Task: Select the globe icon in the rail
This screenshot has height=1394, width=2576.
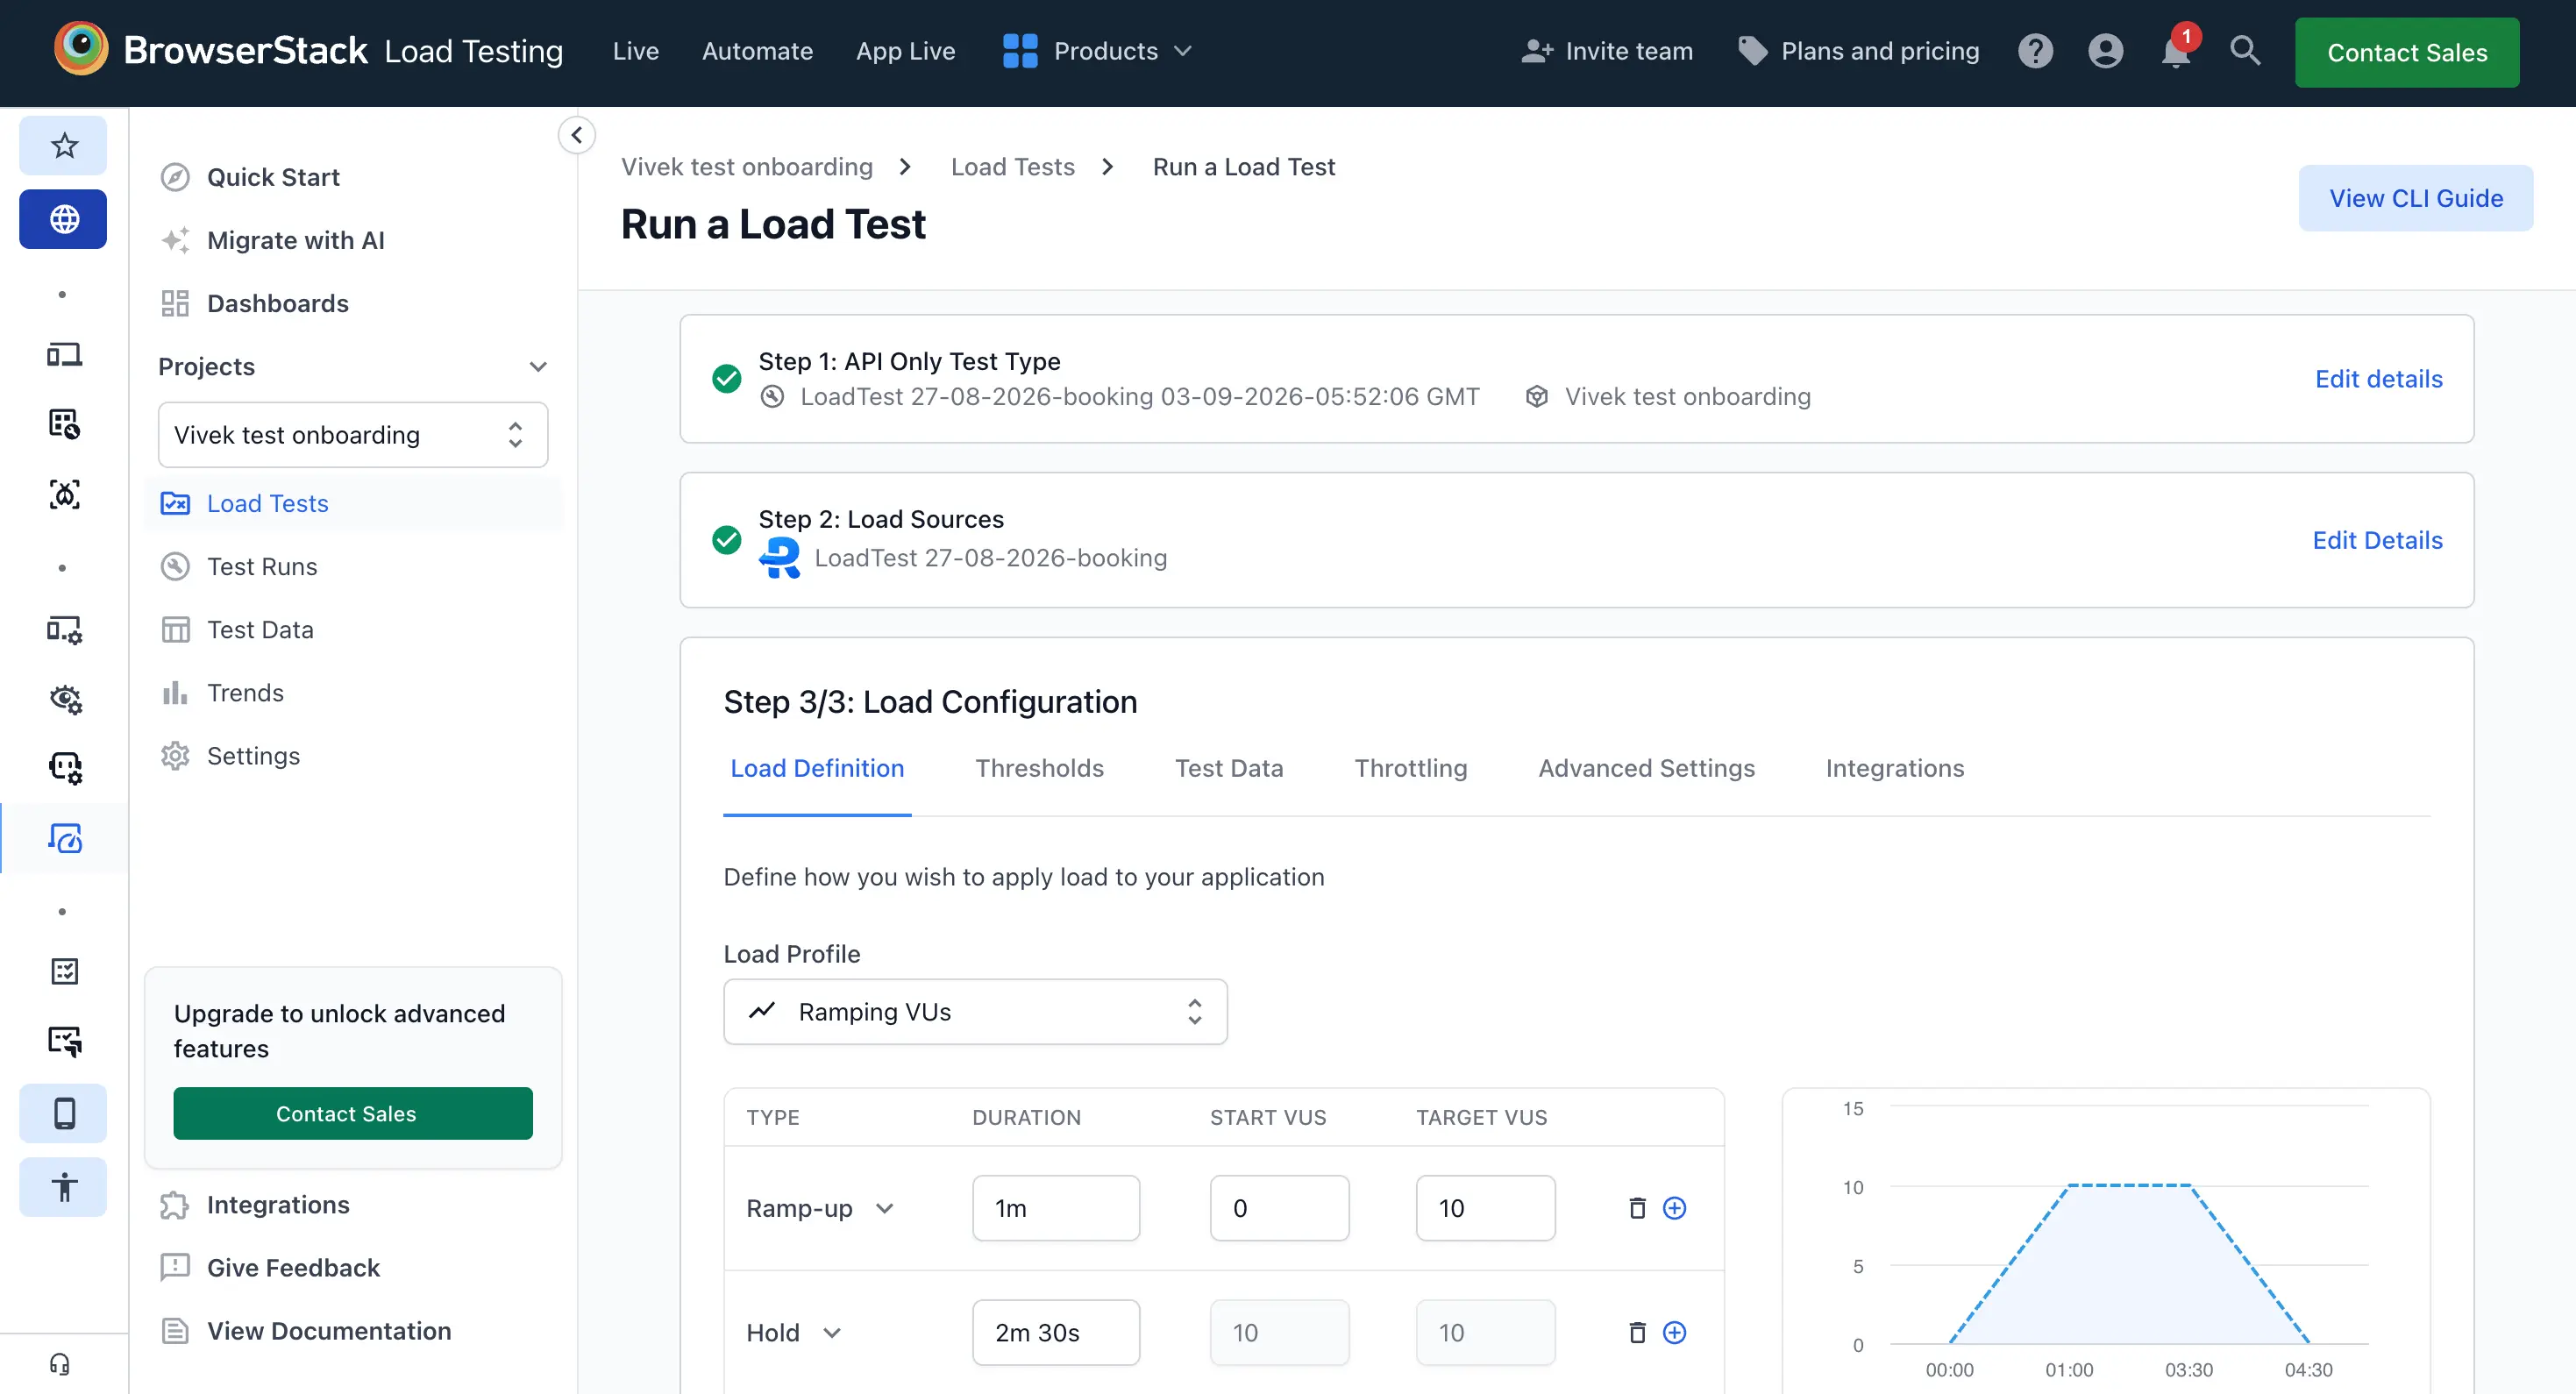Action: [64, 219]
